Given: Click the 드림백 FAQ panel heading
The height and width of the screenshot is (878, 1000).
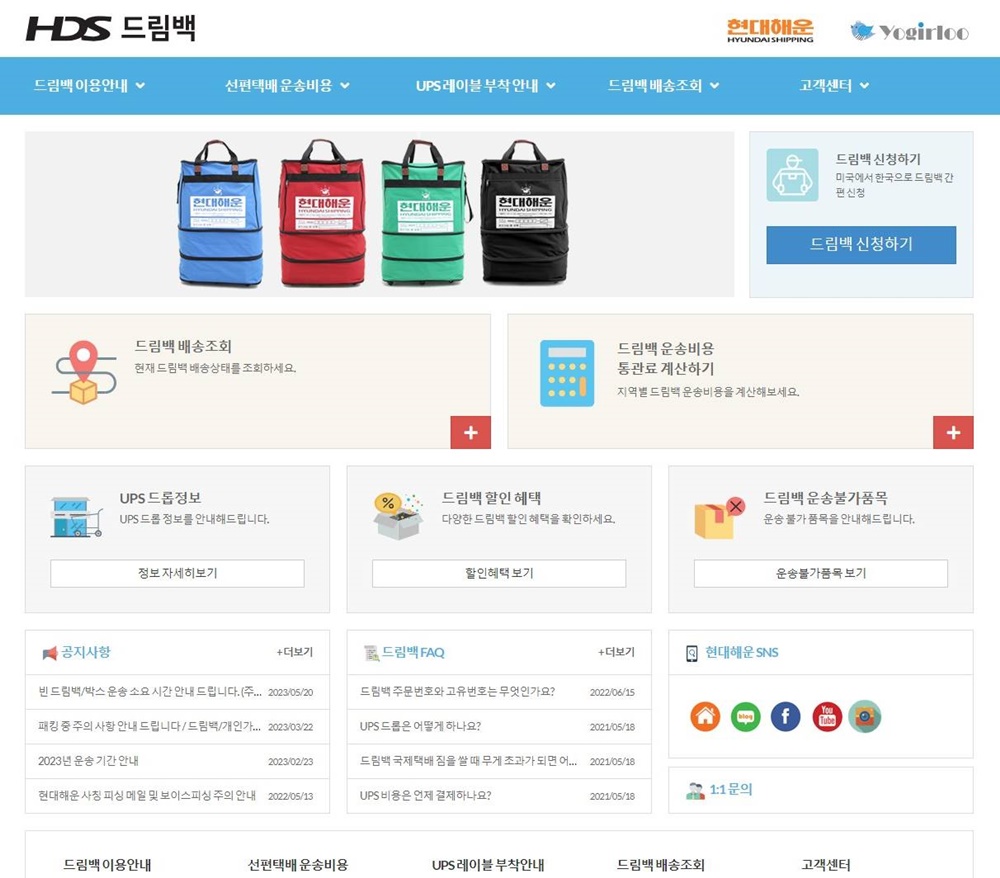Looking at the screenshot, I should pyautogui.click(x=413, y=652).
